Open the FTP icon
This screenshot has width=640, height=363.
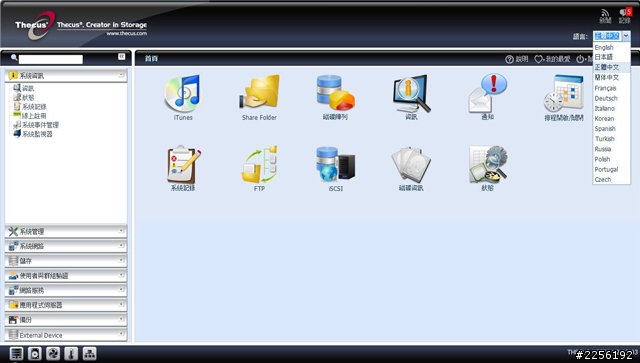pos(259,165)
